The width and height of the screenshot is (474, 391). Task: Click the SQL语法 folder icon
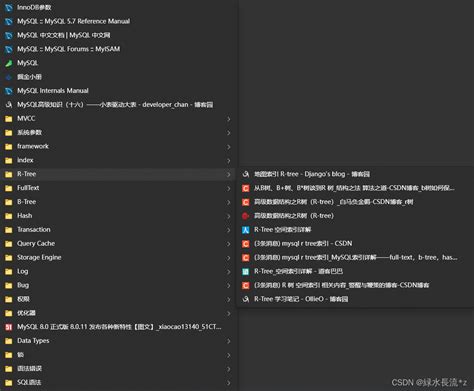9,383
